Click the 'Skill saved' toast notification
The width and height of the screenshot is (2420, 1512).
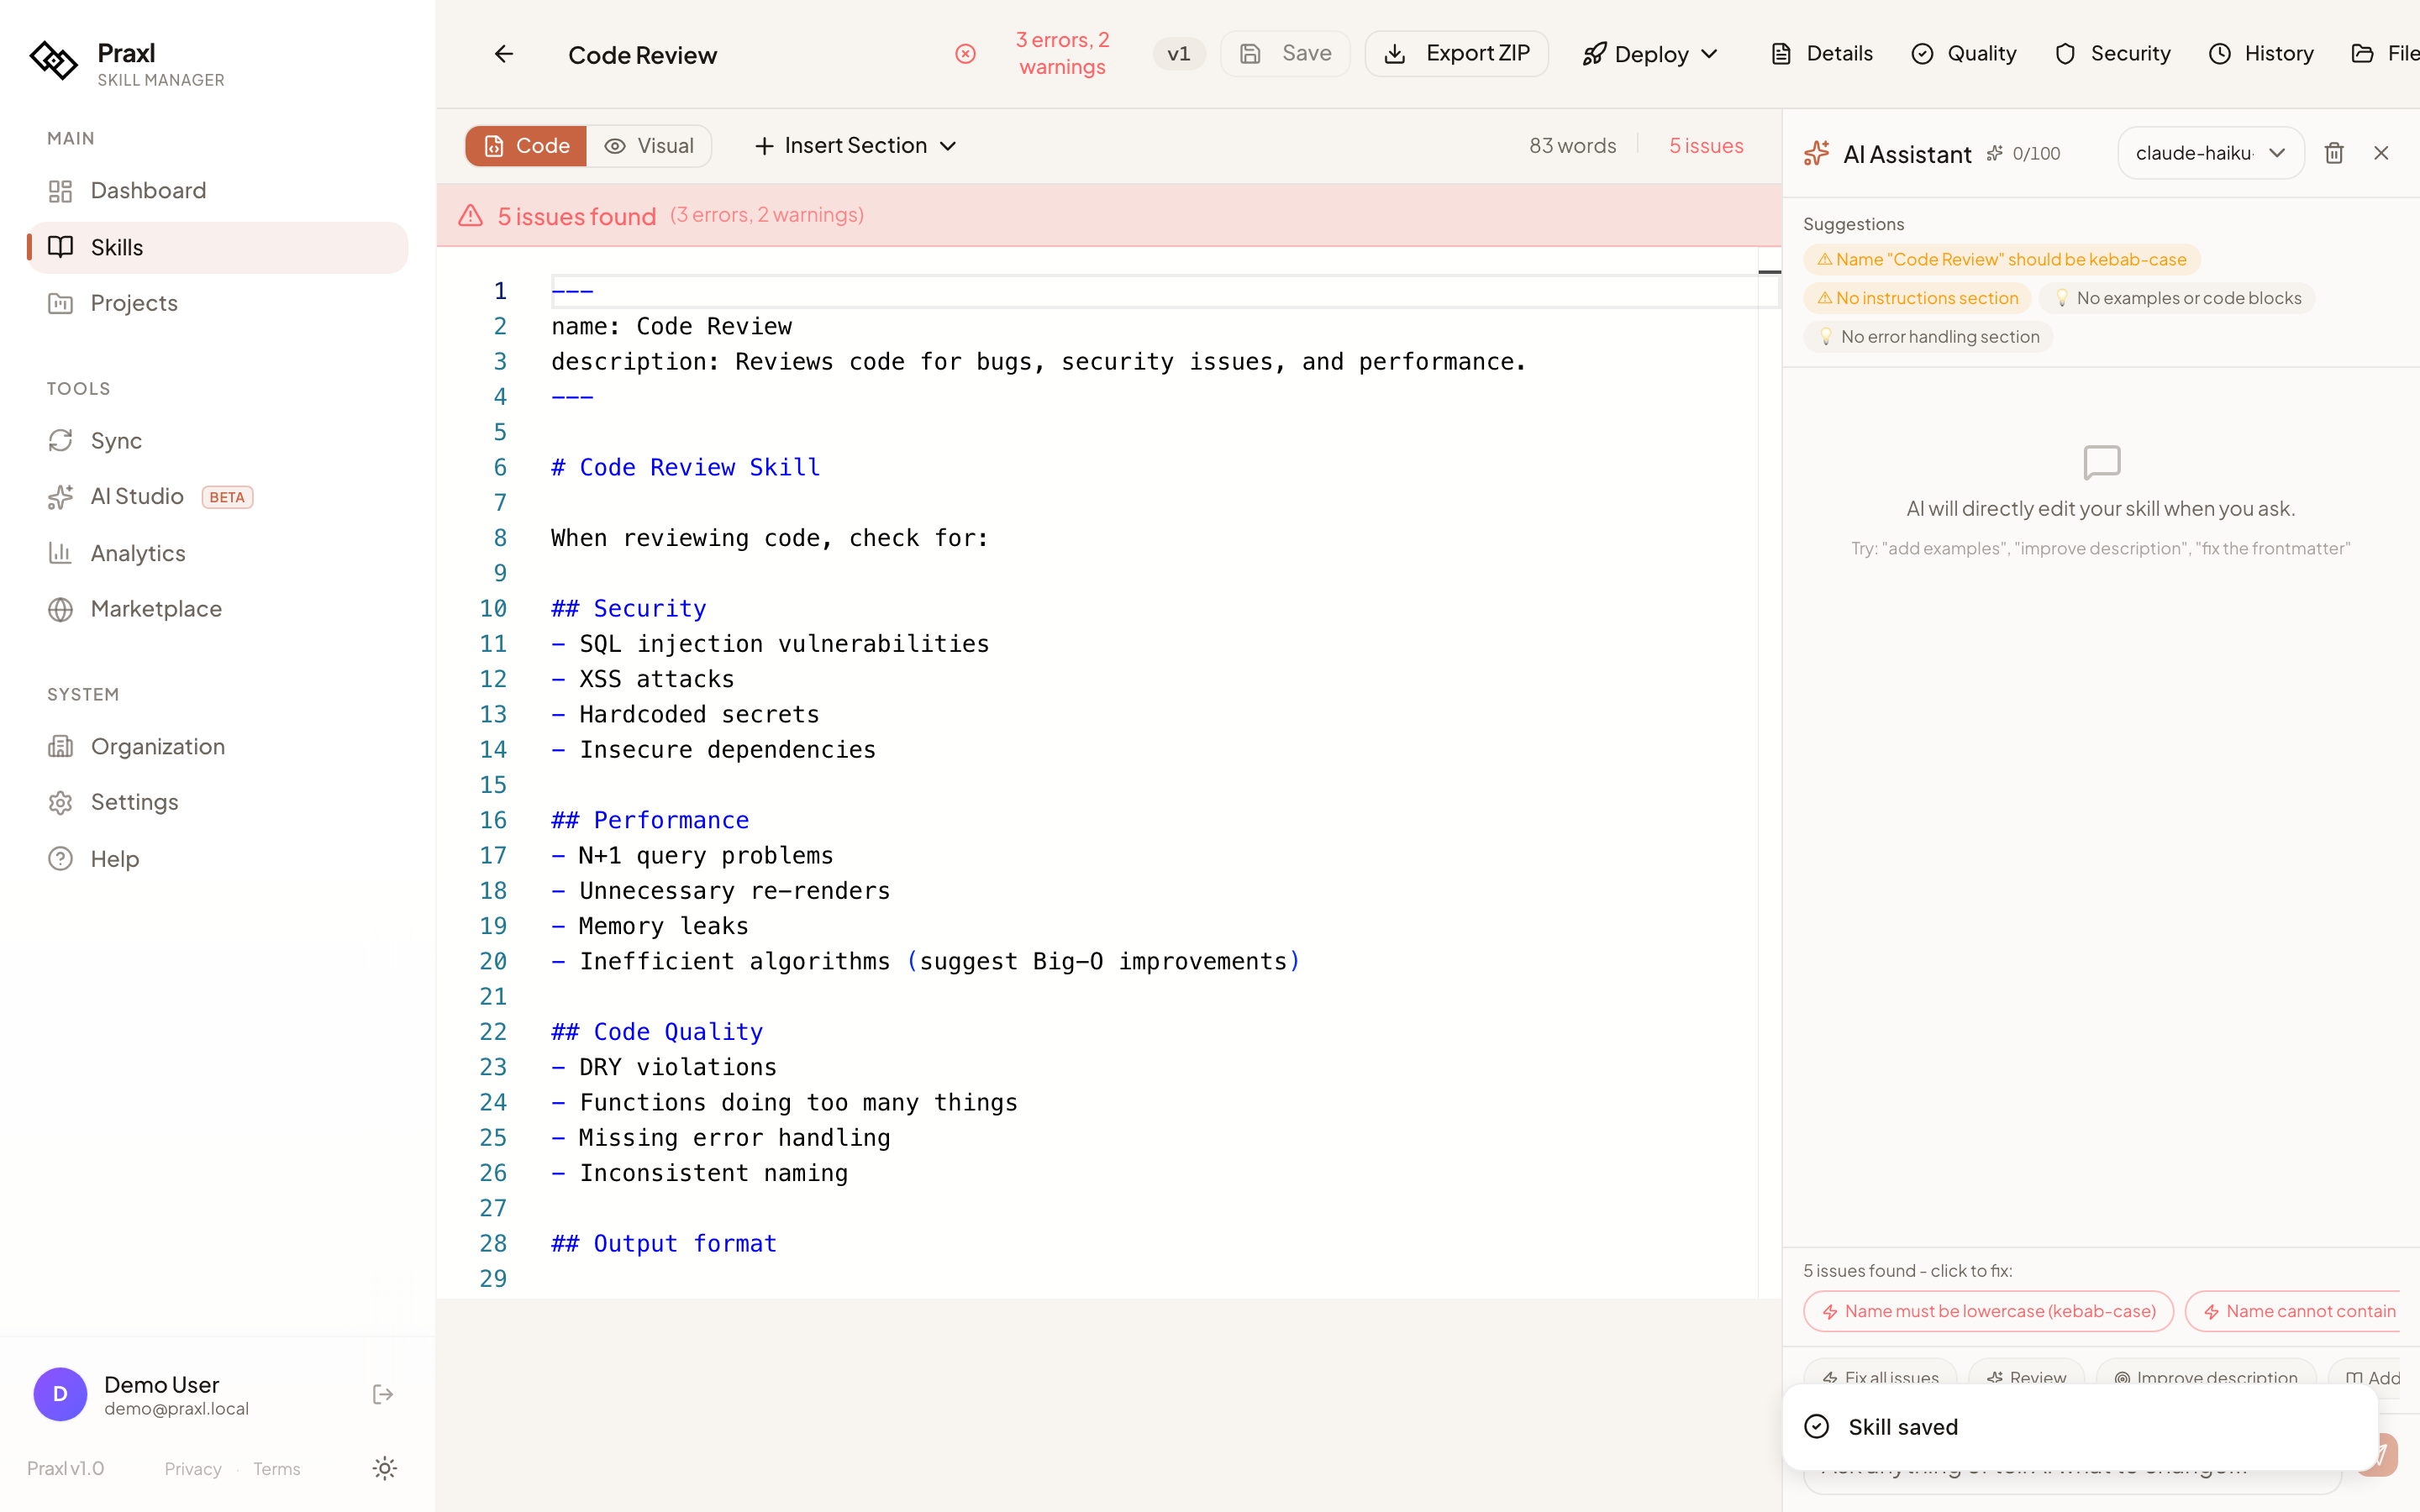click(2080, 1427)
